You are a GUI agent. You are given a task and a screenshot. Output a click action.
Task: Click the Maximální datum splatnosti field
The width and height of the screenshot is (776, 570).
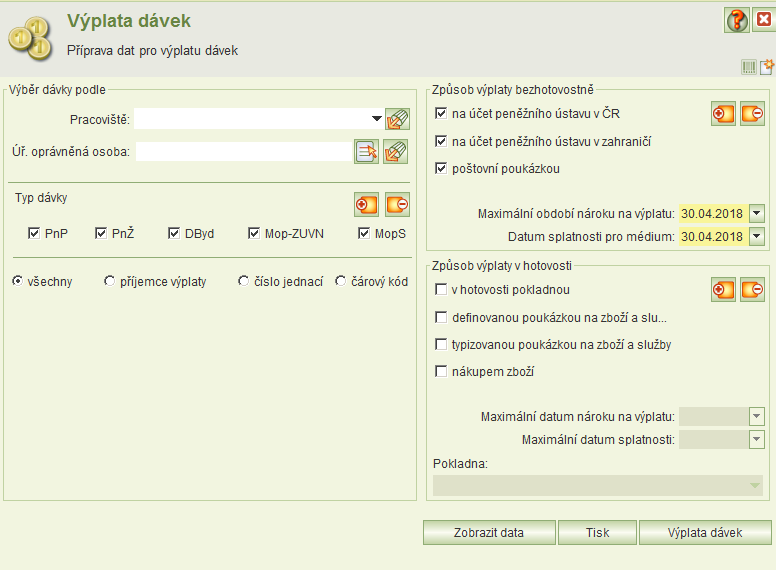tap(713, 439)
